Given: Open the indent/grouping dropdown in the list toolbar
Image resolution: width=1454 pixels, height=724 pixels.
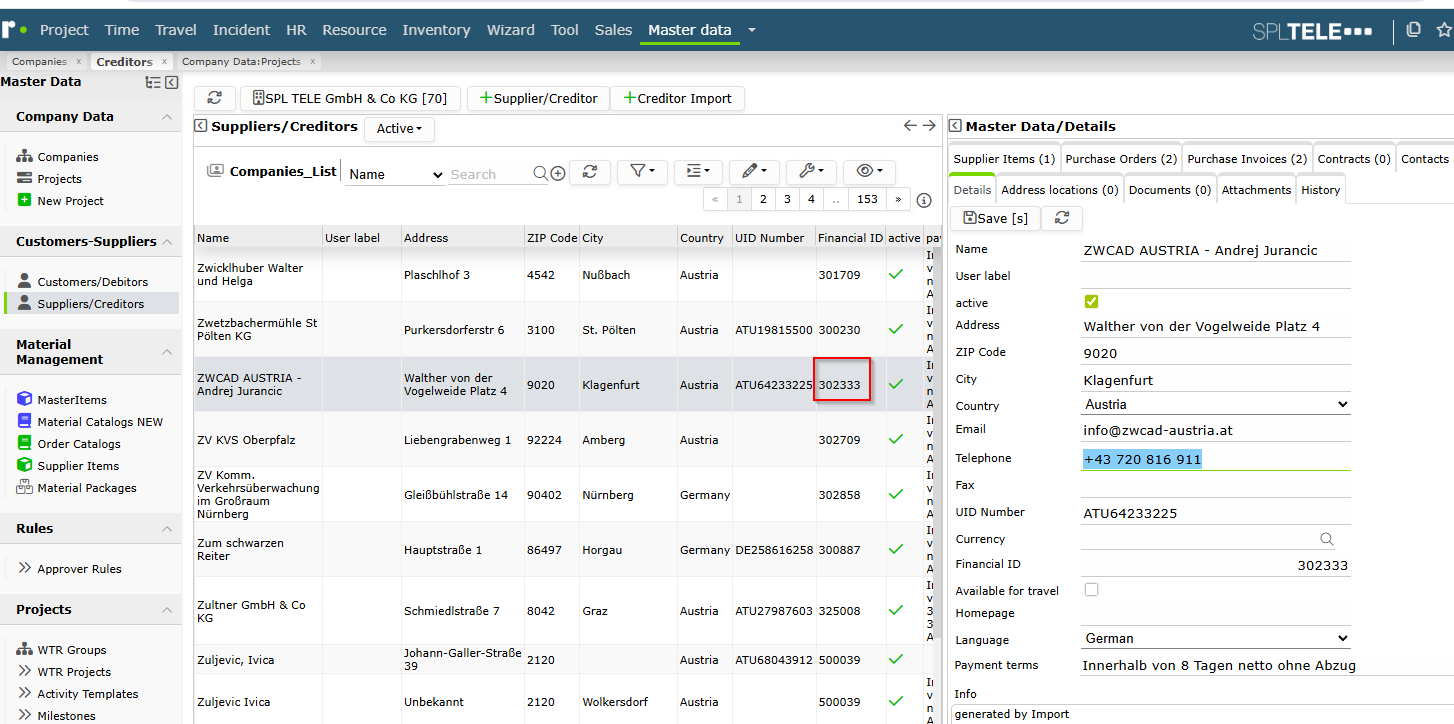Looking at the screenshot, I should (698, 172).
